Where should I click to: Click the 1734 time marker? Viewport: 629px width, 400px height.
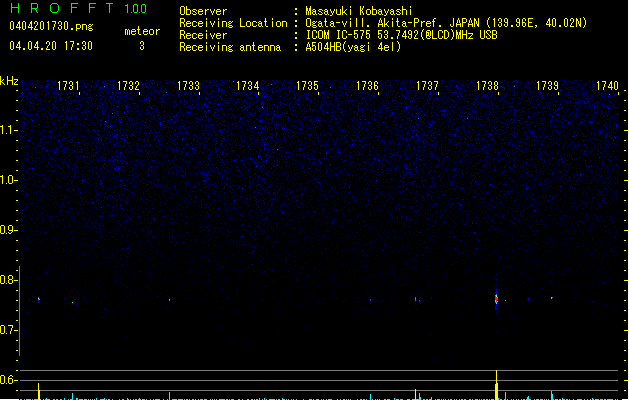(248, 85)
